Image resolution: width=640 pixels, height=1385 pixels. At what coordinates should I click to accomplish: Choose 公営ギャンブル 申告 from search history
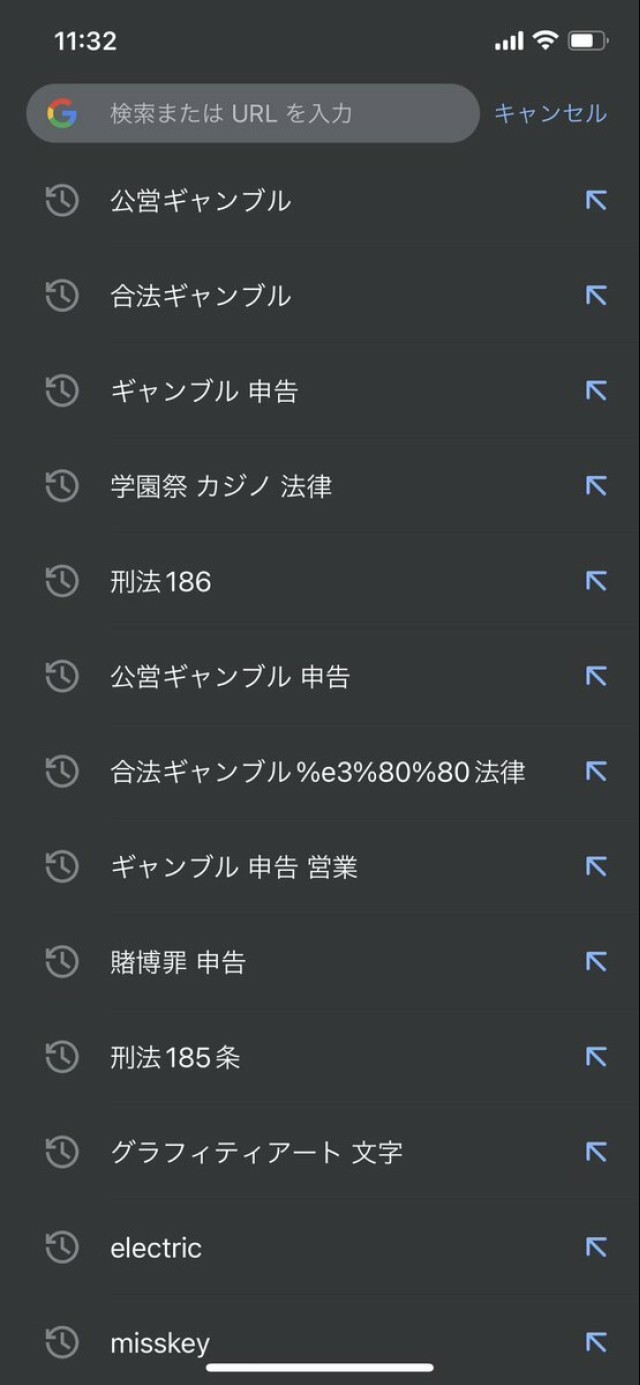(x=230, y=677)
